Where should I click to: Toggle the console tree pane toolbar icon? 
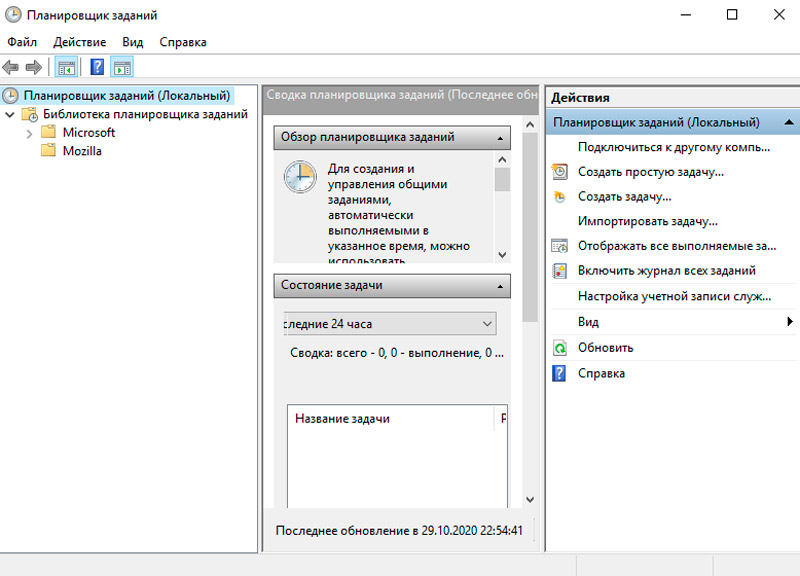pos(66,67)
